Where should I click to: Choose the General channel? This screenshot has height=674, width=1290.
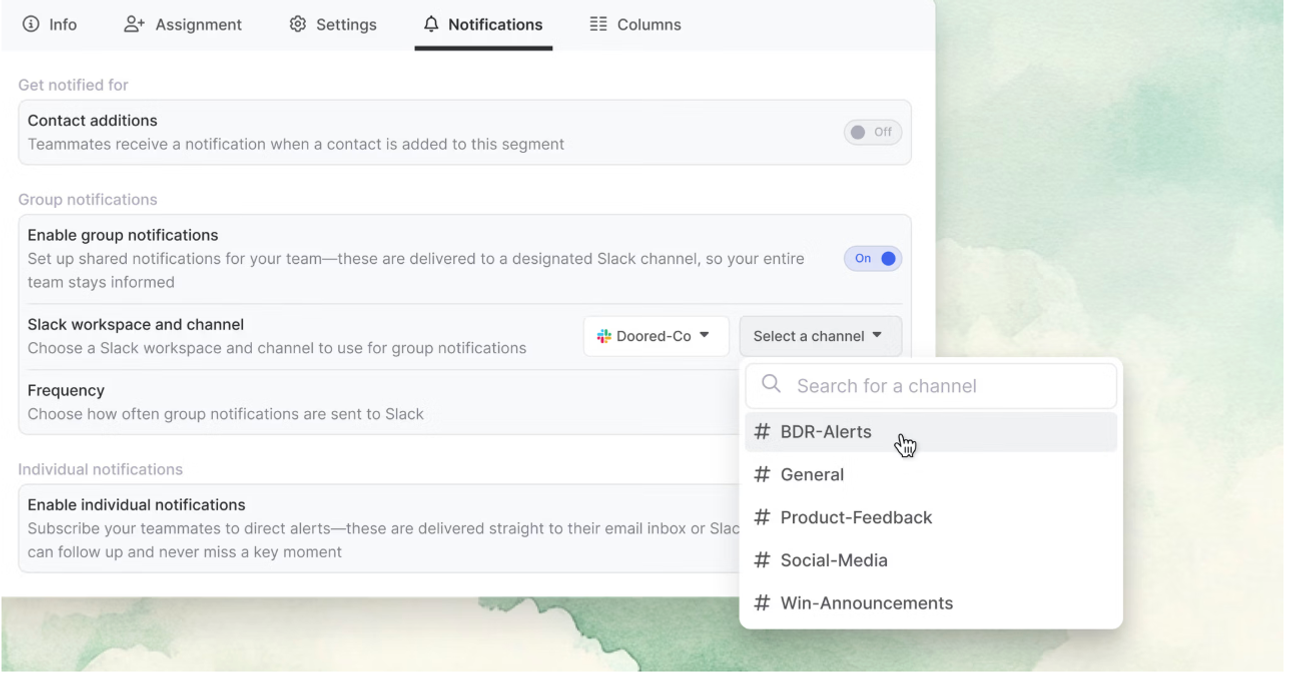[931, 475]
